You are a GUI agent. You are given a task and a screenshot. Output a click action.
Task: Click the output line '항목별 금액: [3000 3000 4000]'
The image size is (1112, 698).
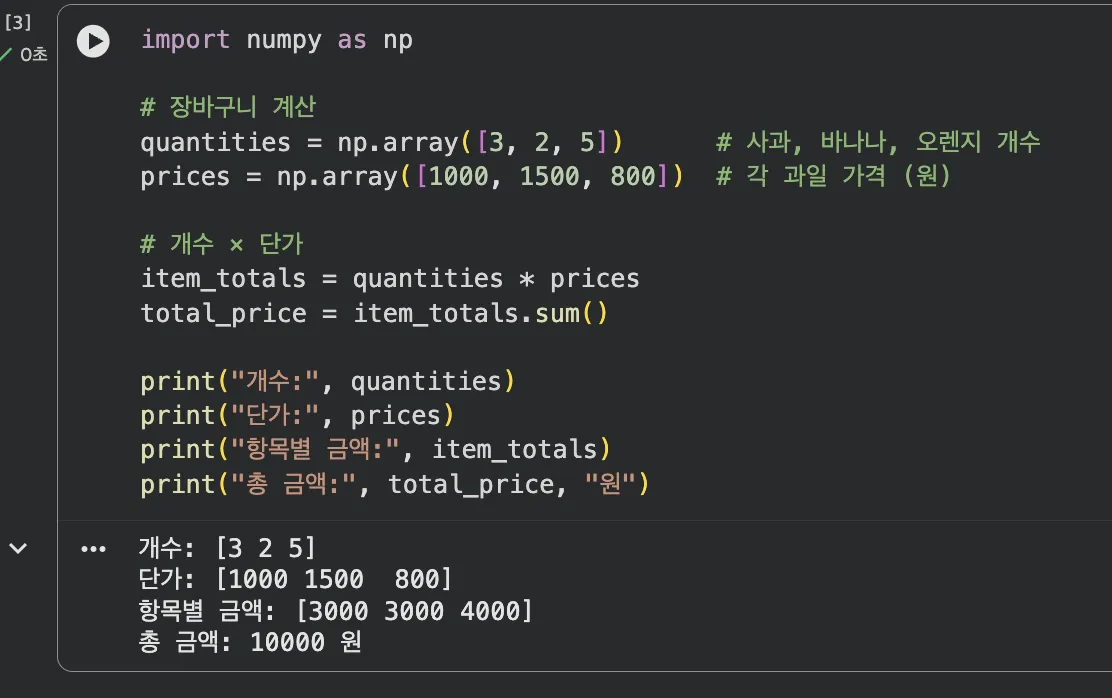coord(335,610)
